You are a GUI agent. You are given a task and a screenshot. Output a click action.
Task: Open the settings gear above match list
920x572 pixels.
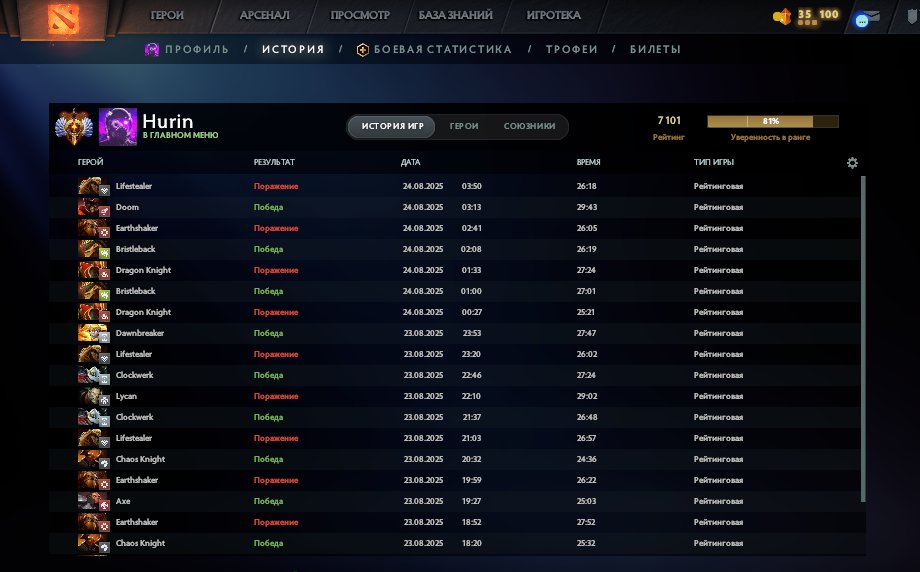tap(852, 163)
